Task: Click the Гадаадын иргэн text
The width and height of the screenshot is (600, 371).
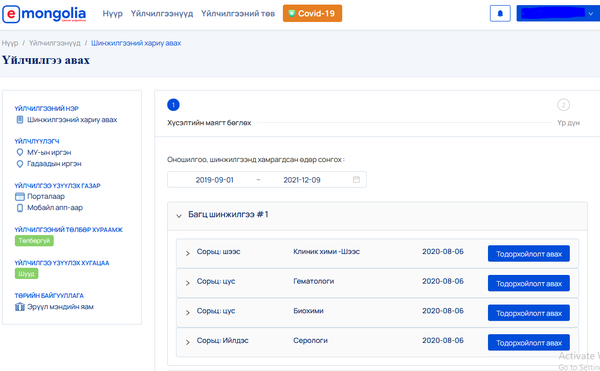Action: [x=54, y=164]
